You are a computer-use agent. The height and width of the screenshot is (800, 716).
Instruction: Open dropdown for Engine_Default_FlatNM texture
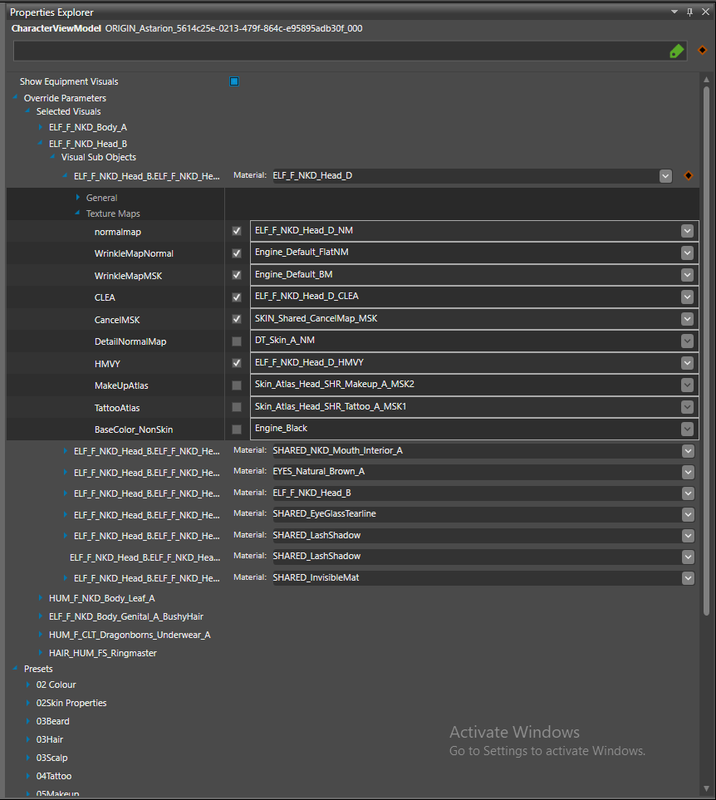tap(687, 253)
